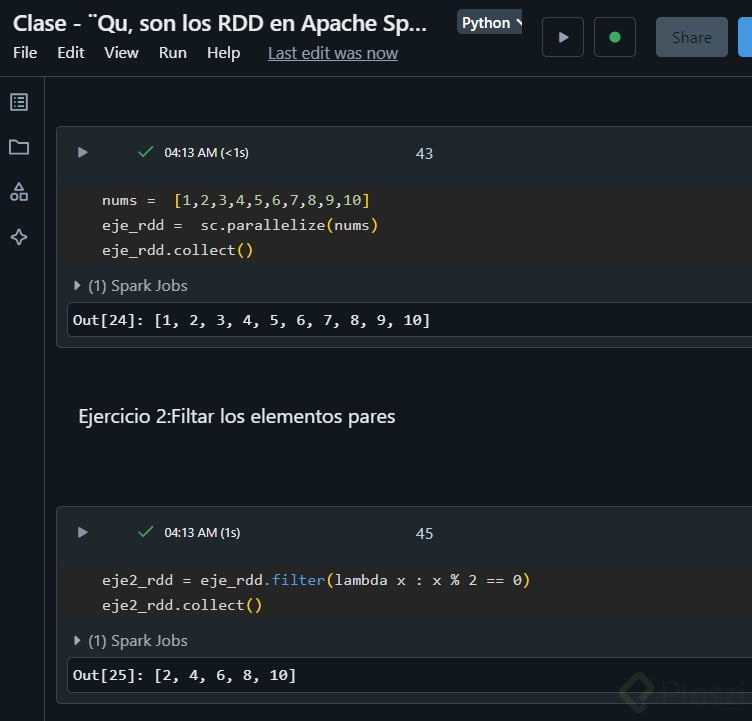Open the Help menu

coord(223,53)
